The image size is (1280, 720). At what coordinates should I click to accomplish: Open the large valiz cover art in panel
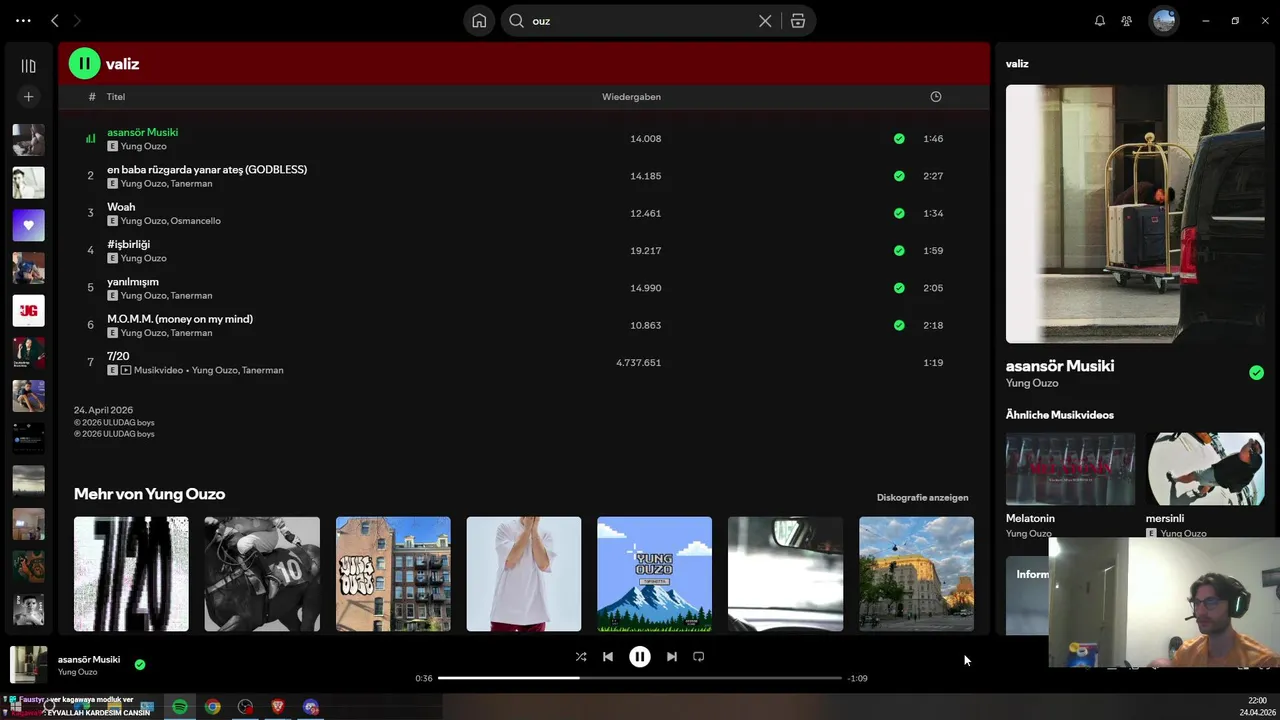click(x=1135, y=214)
